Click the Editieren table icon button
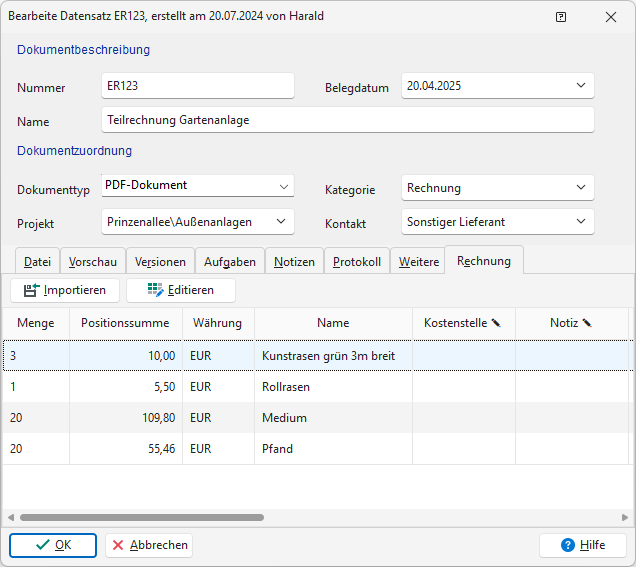Image resolution: width=636 pixels, height=567 pixels. click(x=155, y=290)
